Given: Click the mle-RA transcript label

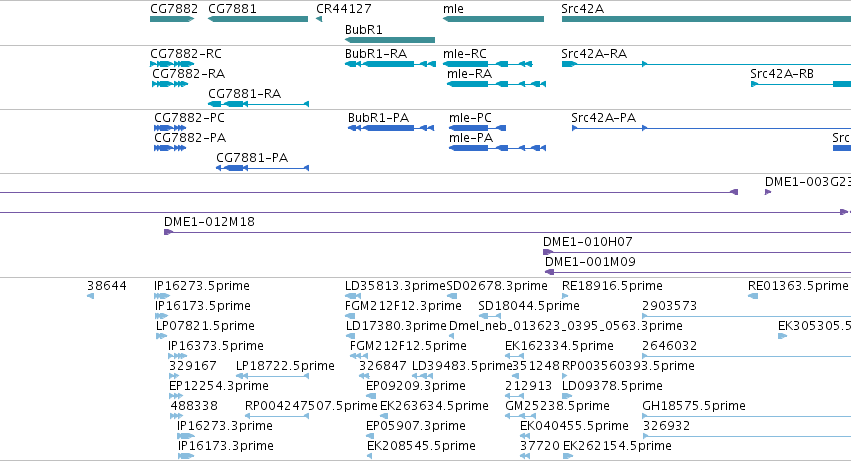Looking at the screenshot, I should (x=469, y=74).
